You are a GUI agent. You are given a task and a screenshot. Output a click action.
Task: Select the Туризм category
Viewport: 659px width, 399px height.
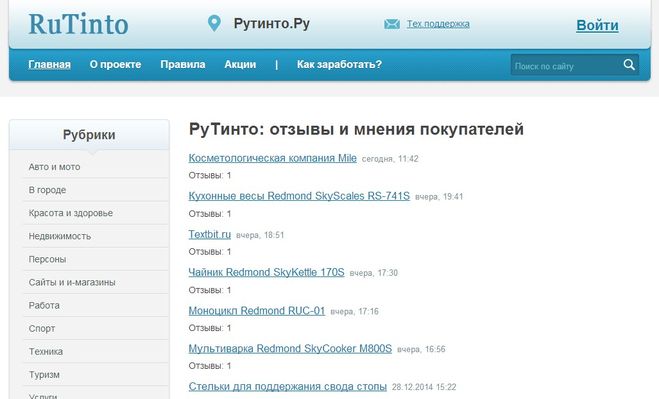pyautogui.click(x=44, y=375)
